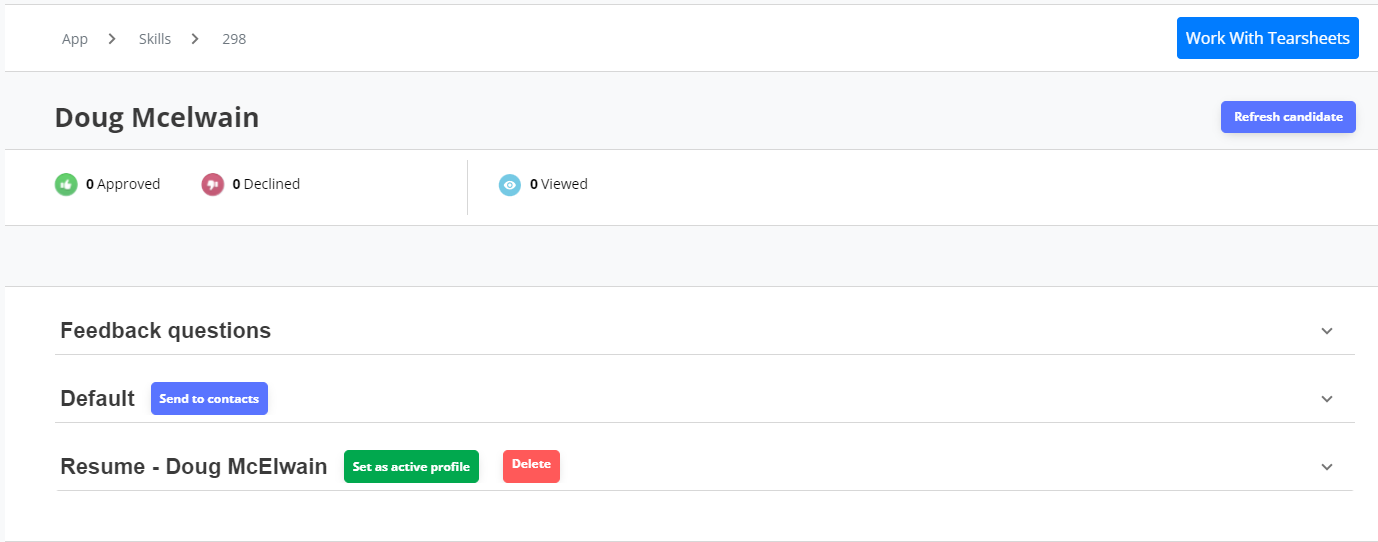Click the Refresh candidate button
1378x542 pixels.
coord(1288,117)
